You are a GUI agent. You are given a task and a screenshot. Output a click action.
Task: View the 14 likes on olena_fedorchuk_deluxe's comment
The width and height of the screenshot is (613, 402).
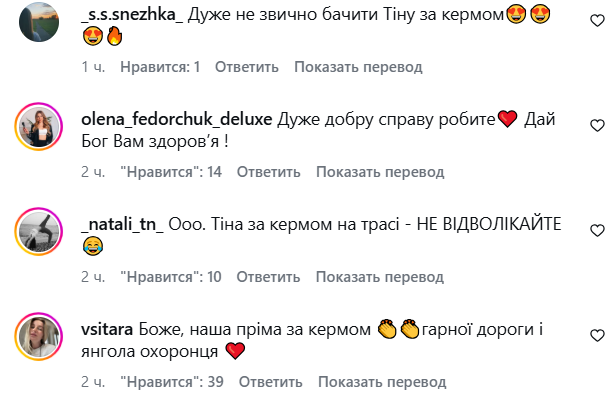tap(171, 172)
